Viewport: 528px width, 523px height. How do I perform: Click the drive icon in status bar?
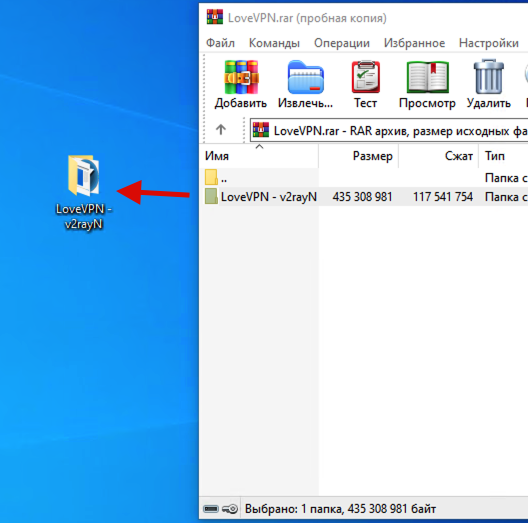tap(211, 509)
